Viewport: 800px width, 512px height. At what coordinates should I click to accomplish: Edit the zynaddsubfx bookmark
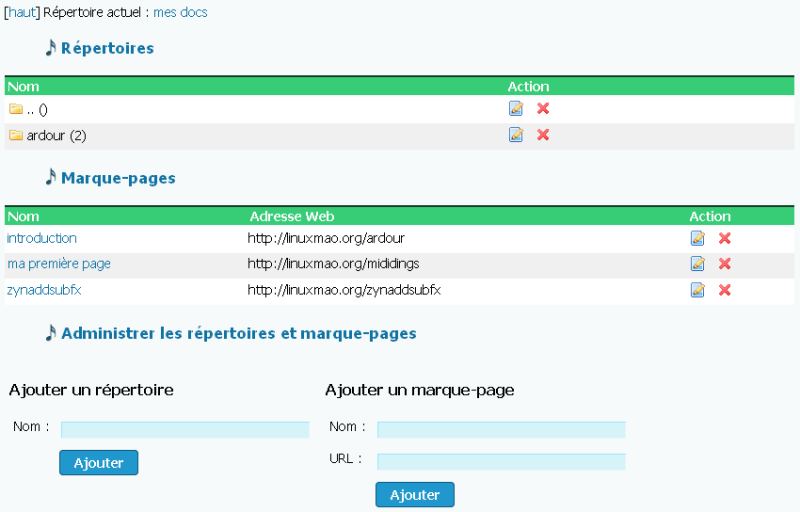pos(697,290)
